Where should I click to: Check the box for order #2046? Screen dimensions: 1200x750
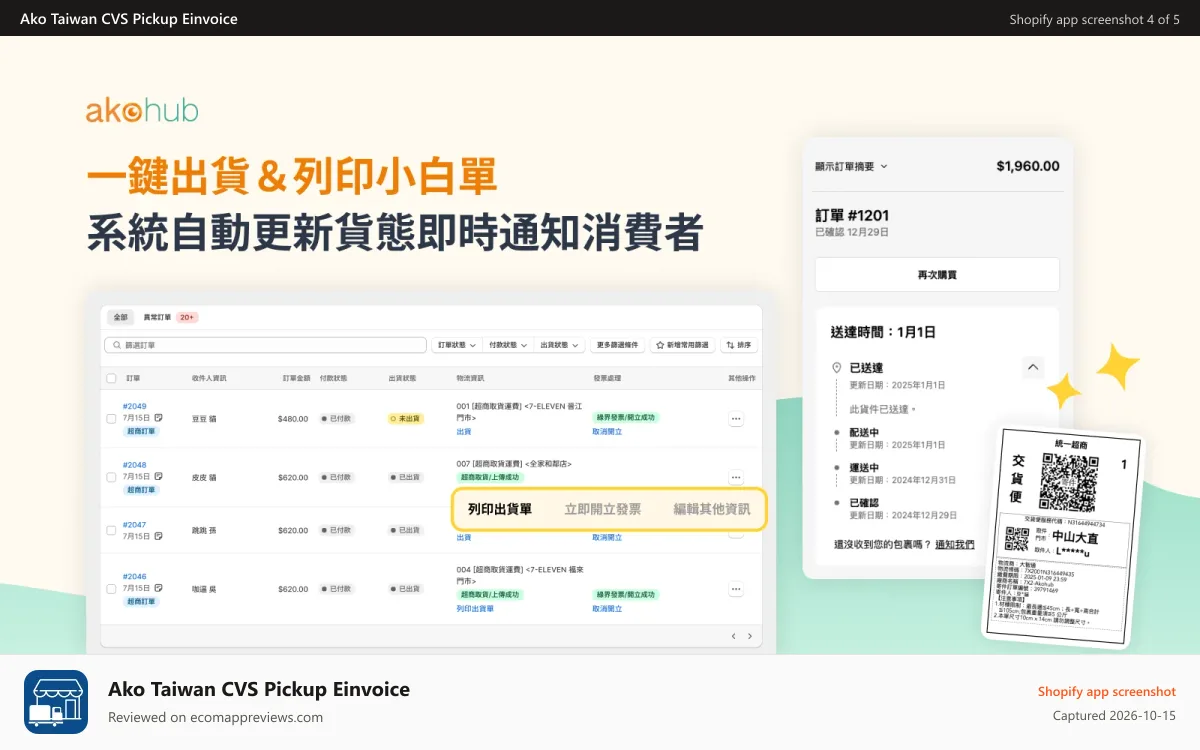point(111,589)
